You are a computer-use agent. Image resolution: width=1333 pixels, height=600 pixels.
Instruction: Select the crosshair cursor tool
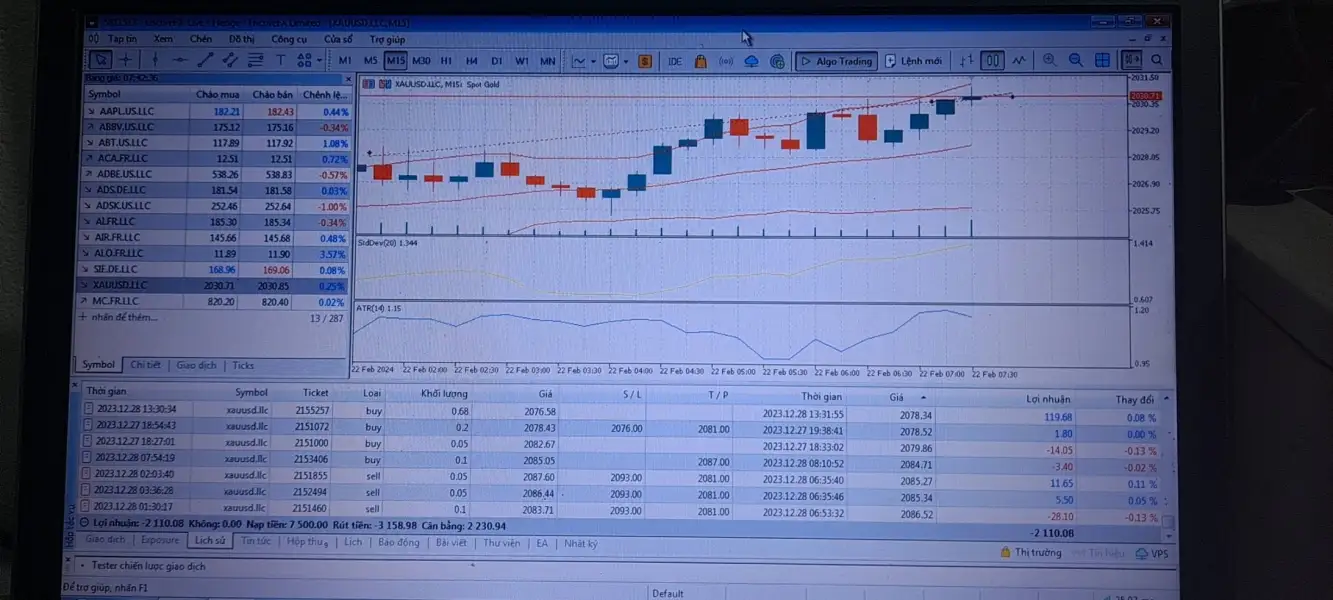coord(127,60)
